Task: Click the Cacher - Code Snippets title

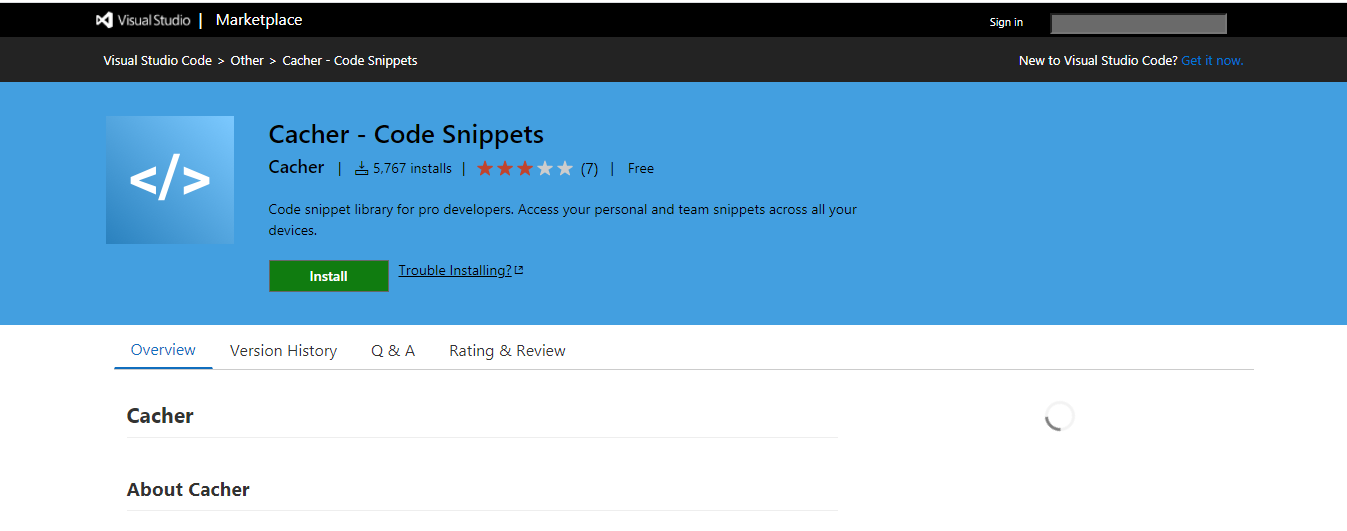Action: coord(406,134)
